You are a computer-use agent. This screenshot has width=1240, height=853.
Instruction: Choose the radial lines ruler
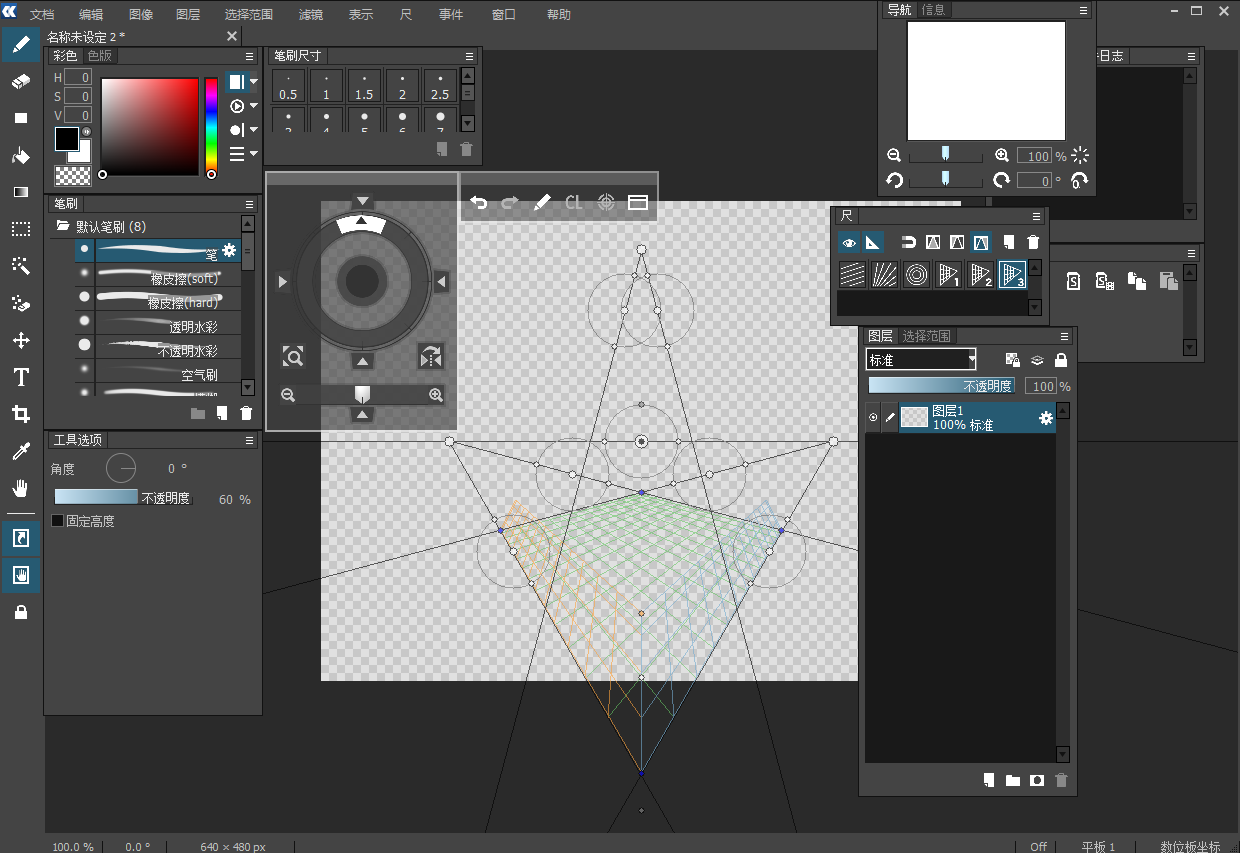(884, 274)
